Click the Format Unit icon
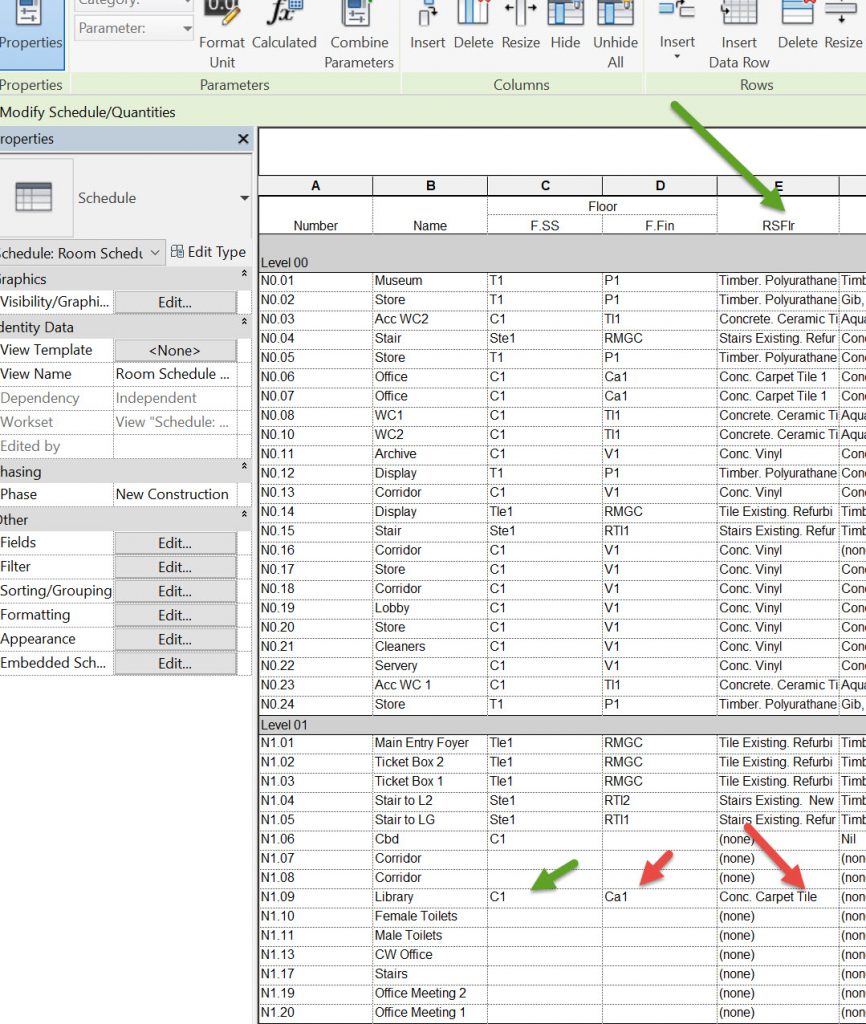The height and width of the screenshot is (1024, 866). (x=221, y=14)
